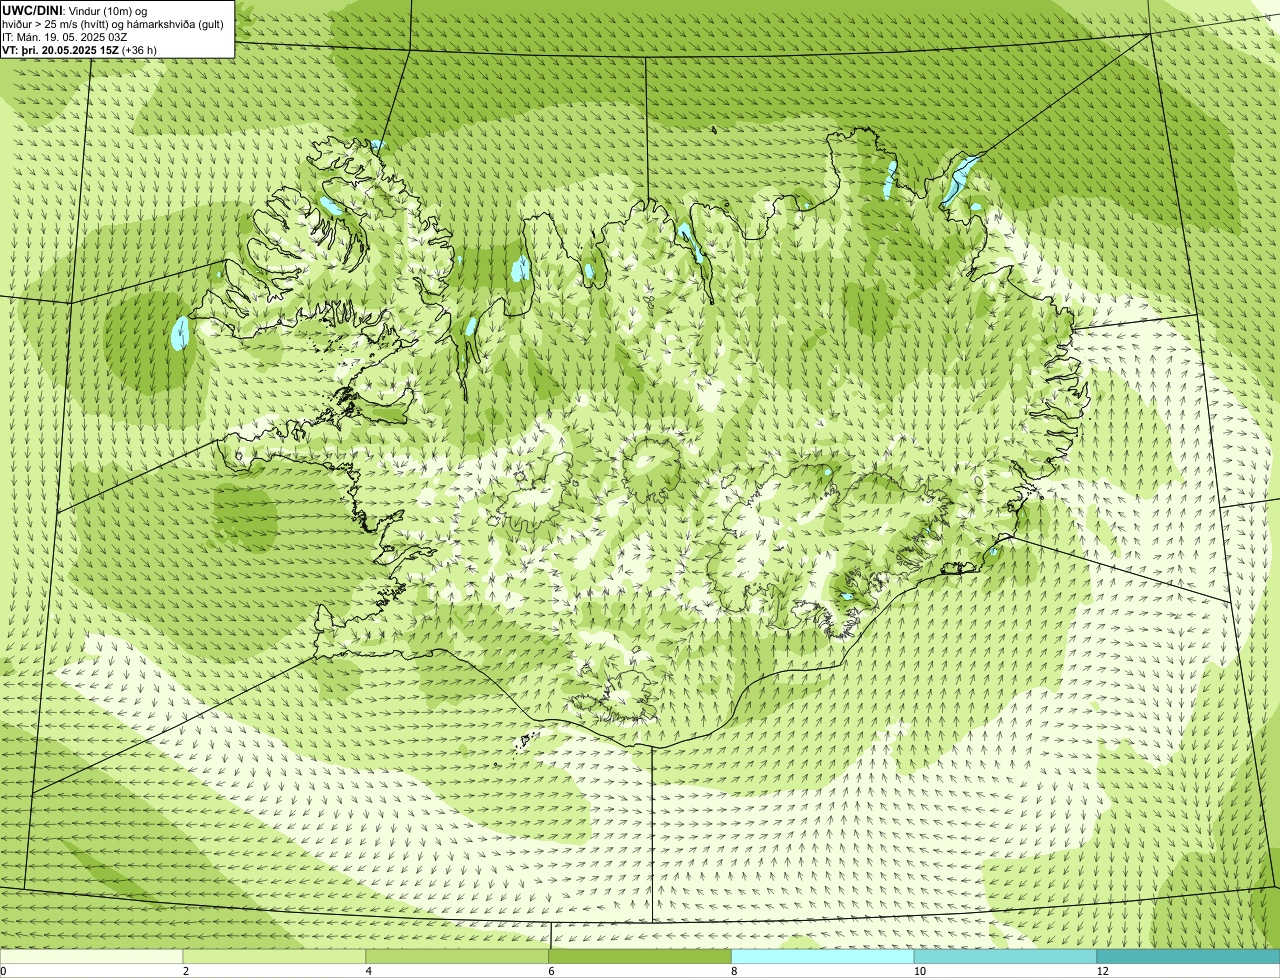Viewport: 1280px width, 978px height.
Task: Click the 10–12 m/s turquoise legend swatch
Action: pos(1005,956)
